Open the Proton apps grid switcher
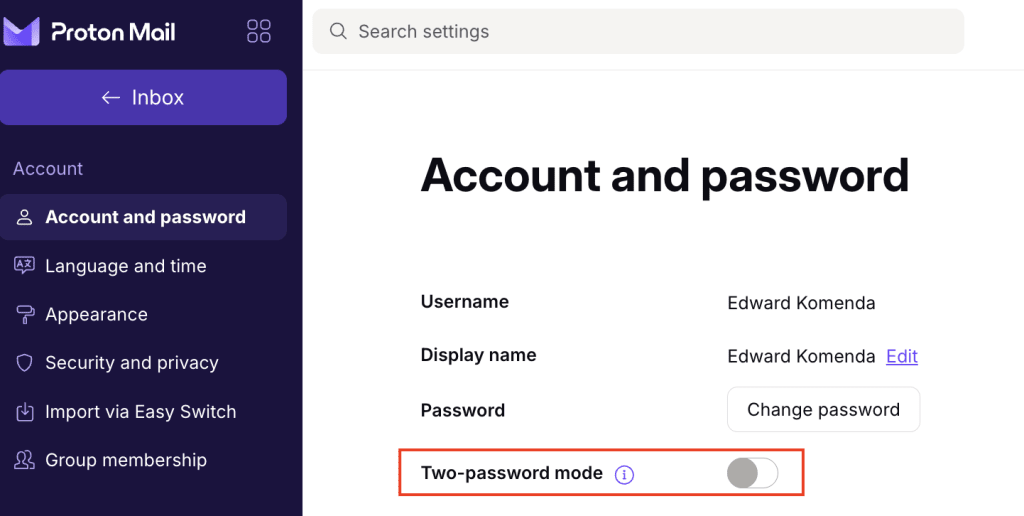This screenshot has height=516, width=1024. pos(259,31)
